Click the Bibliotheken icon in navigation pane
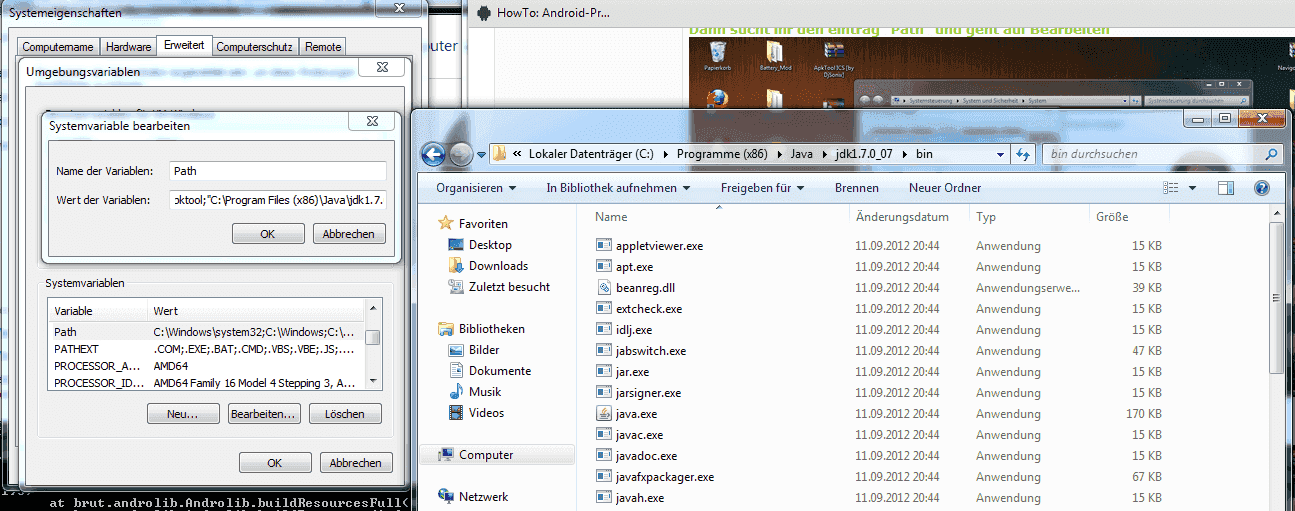Screen dimensions: 1295x511 point(447,329)
